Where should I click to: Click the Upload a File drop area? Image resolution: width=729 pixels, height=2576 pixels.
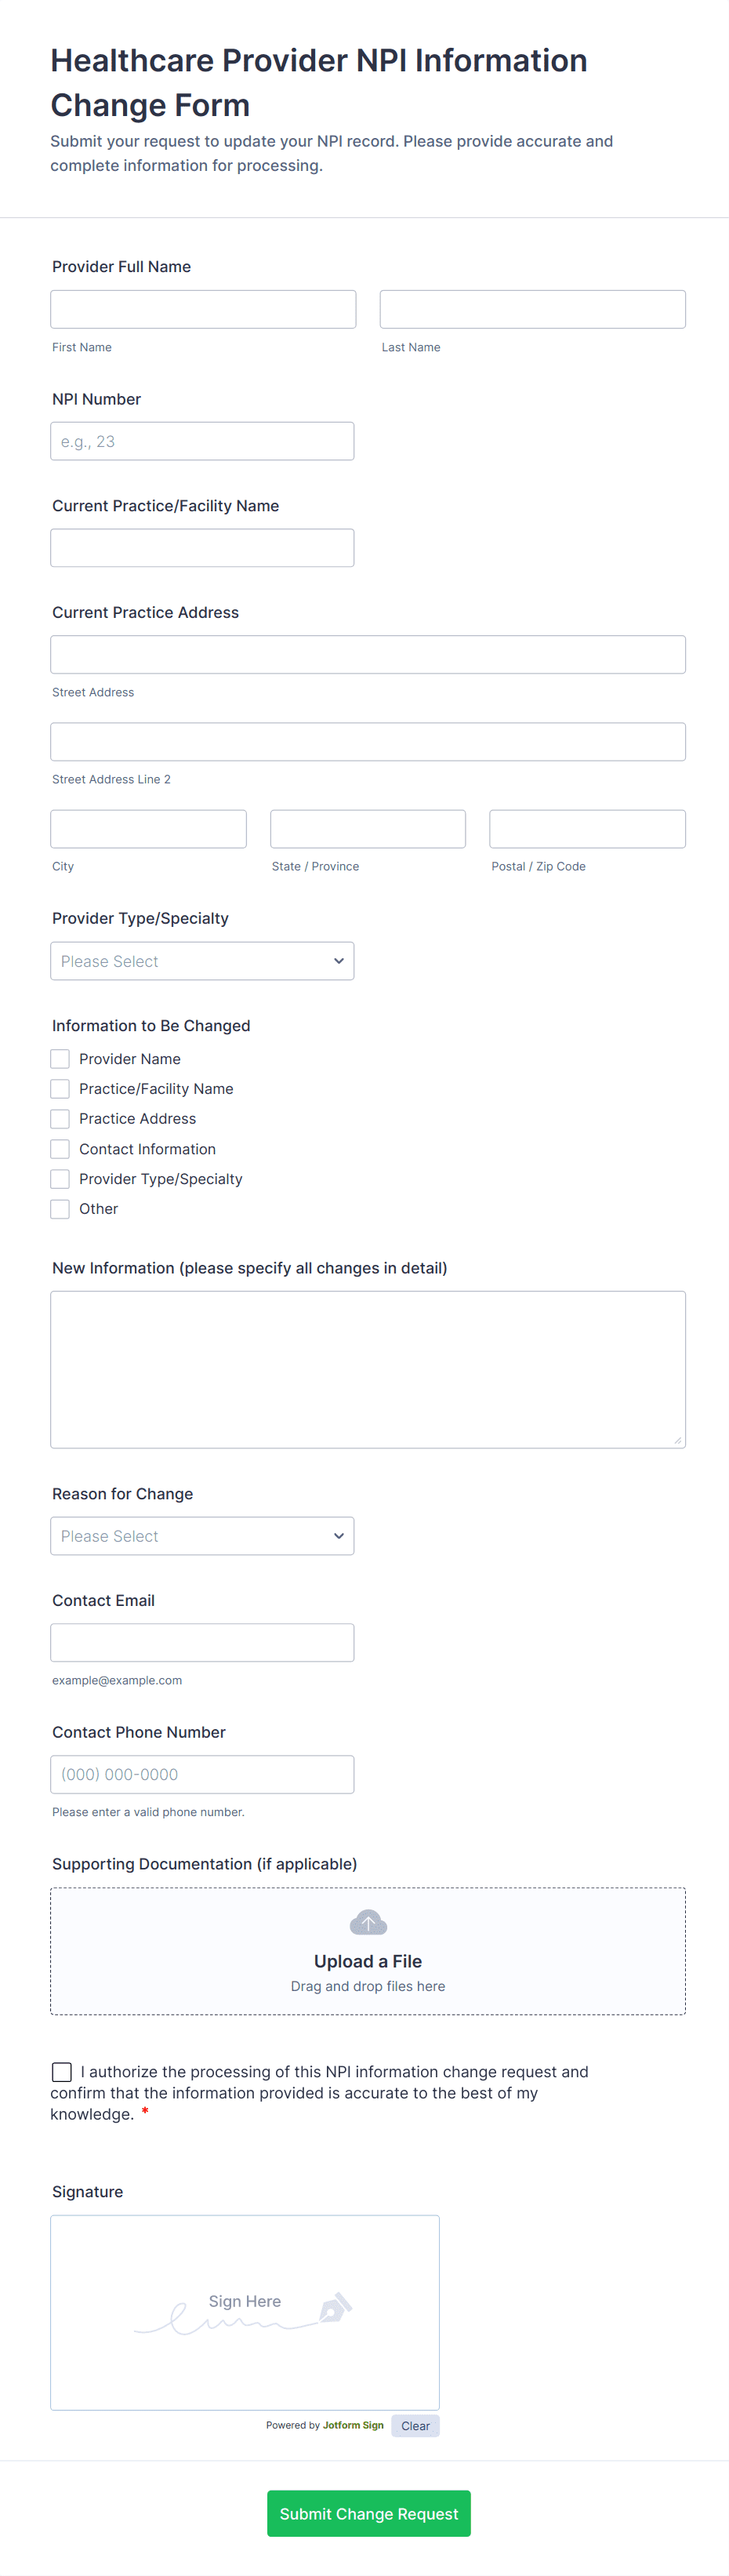click(367, 1950)
